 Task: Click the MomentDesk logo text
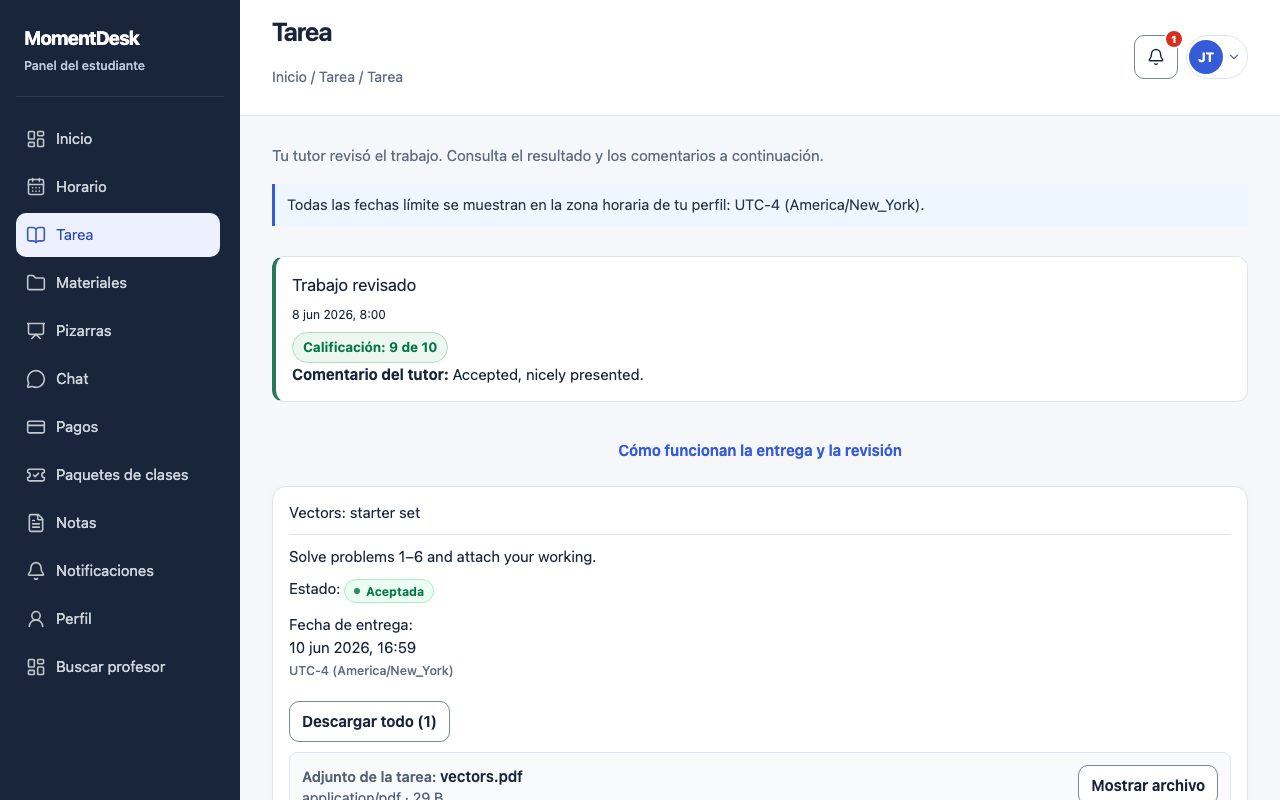point(82,39)
